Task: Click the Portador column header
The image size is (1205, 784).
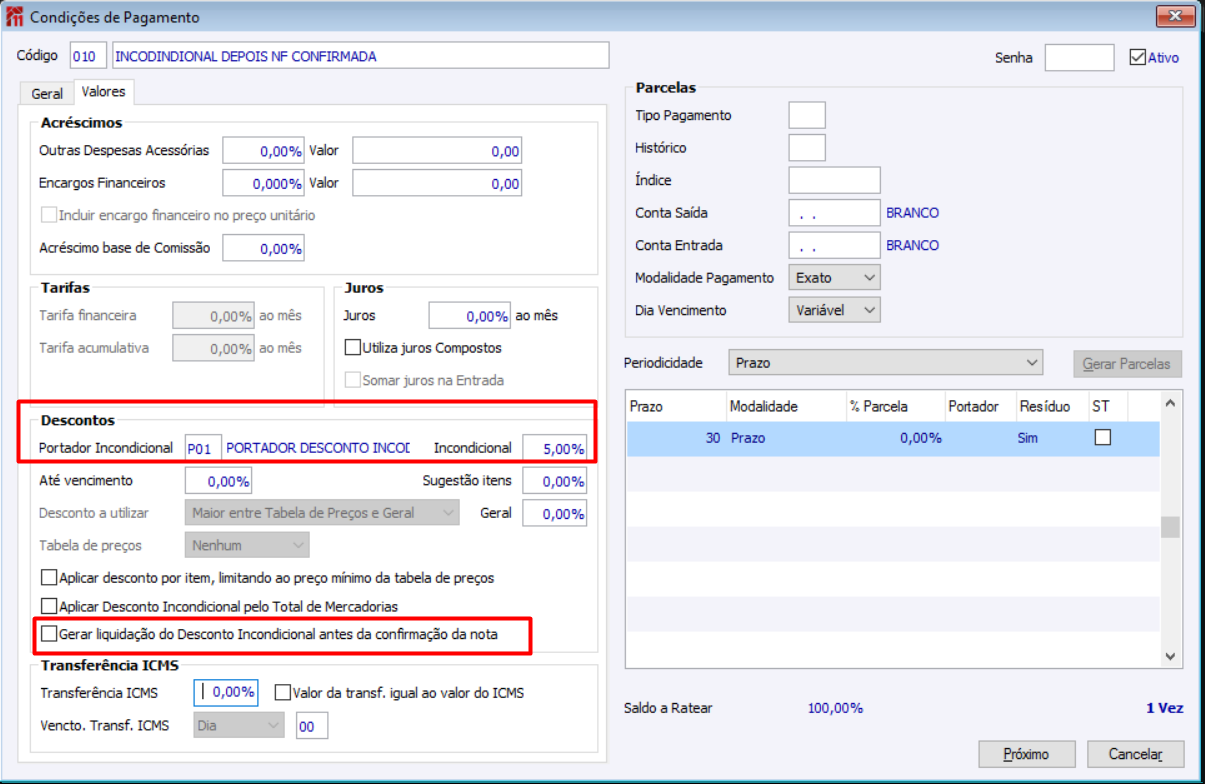Action: (981, 406)
